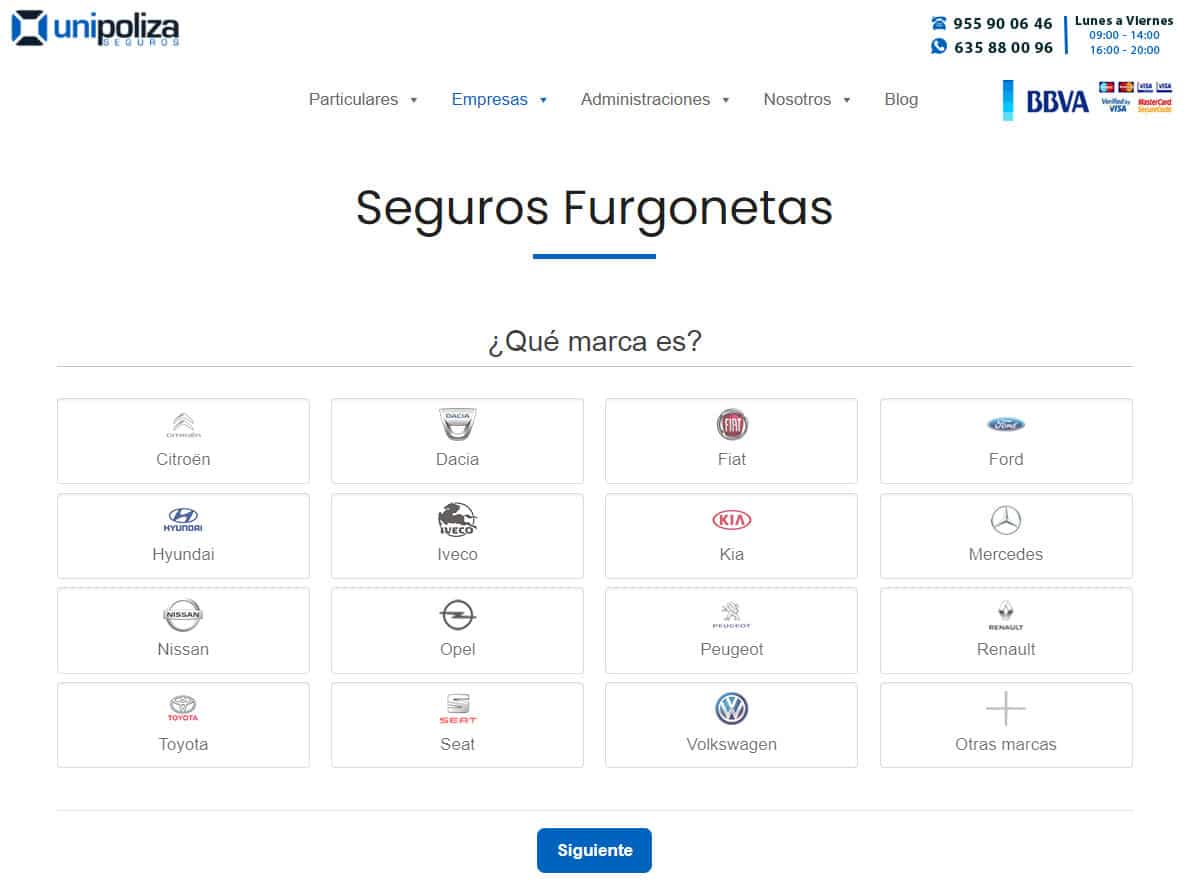Click the plus icon for Otras marcas

pos(1005,709)
